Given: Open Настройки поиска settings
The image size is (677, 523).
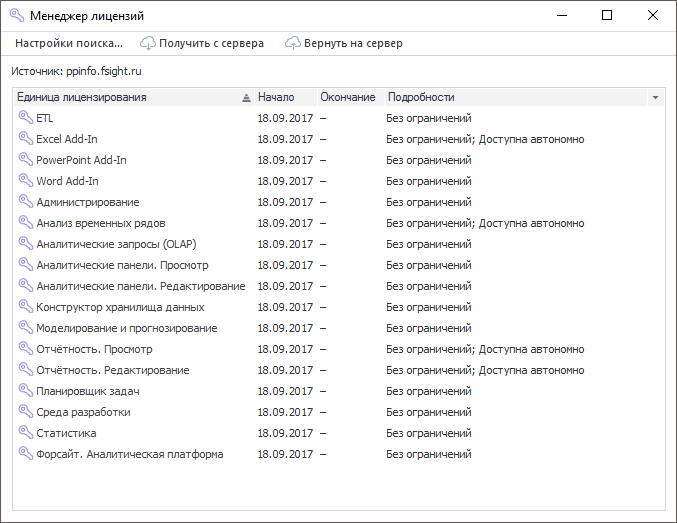Looking at the screenshot, I should [x=68, y=43].
